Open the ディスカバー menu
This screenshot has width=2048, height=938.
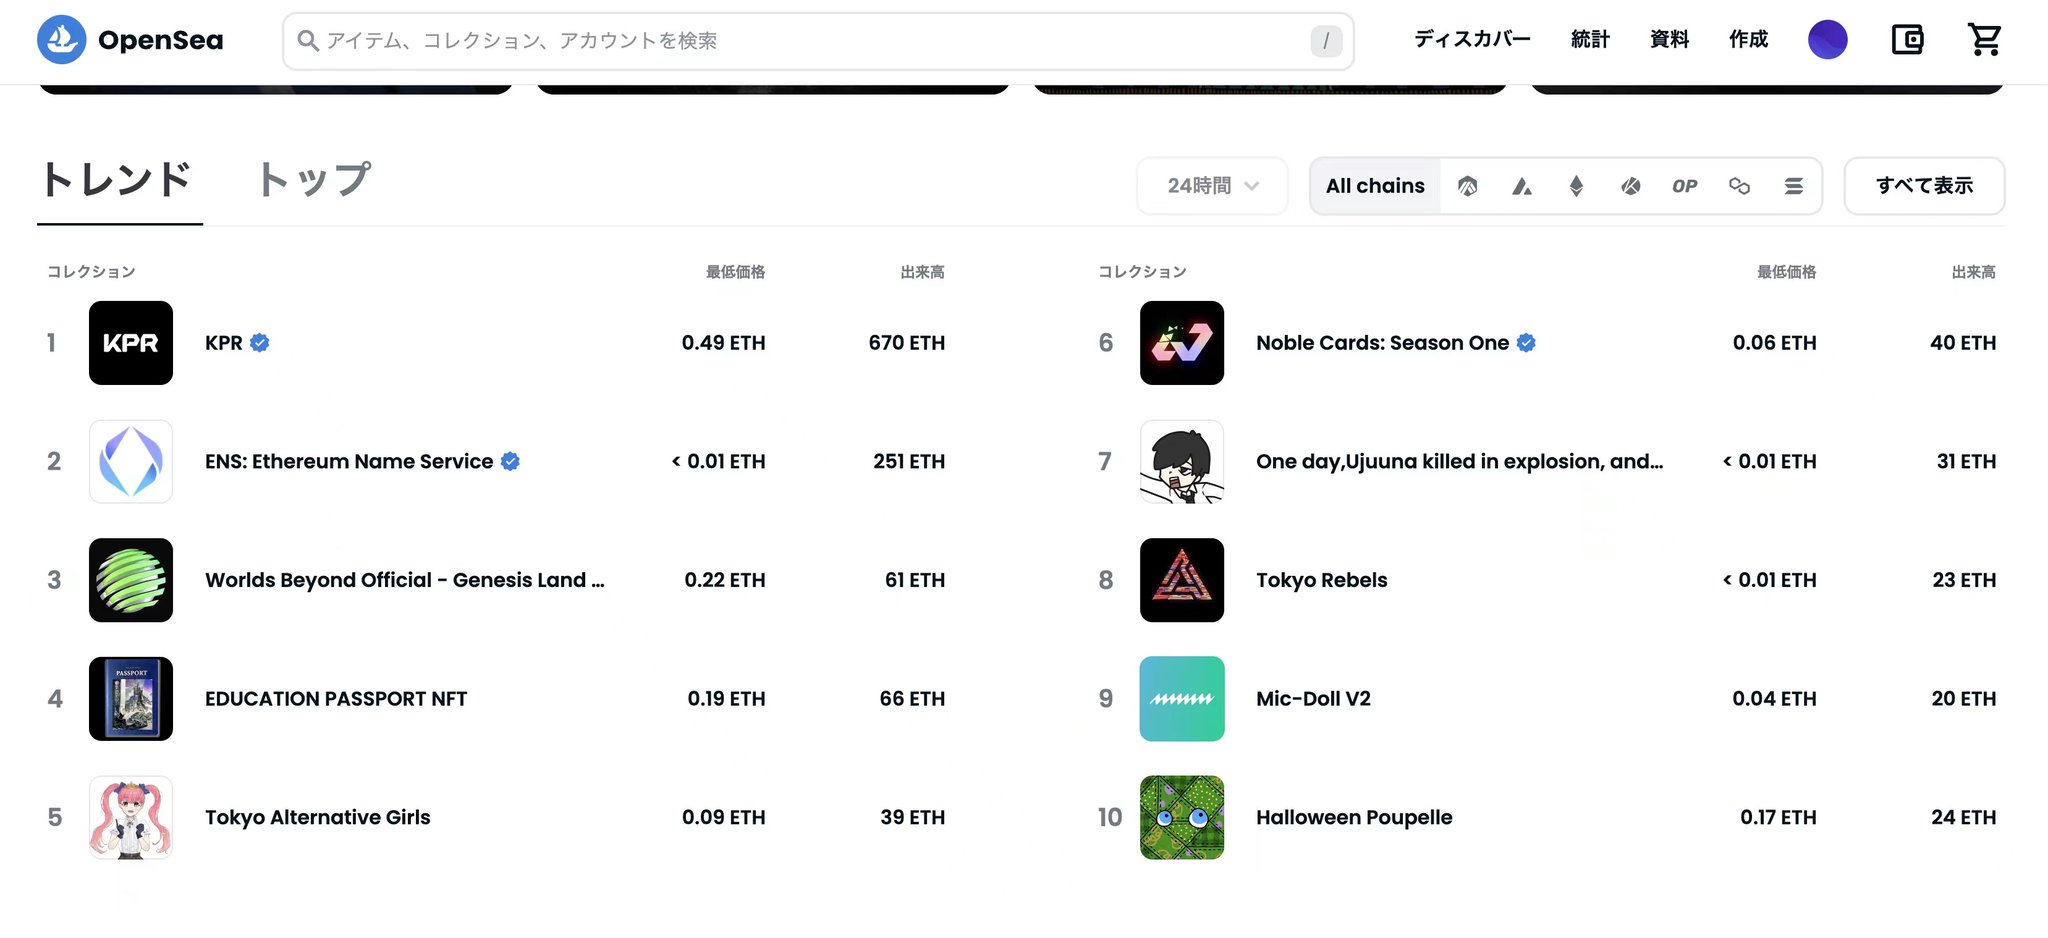point(1472,40)
